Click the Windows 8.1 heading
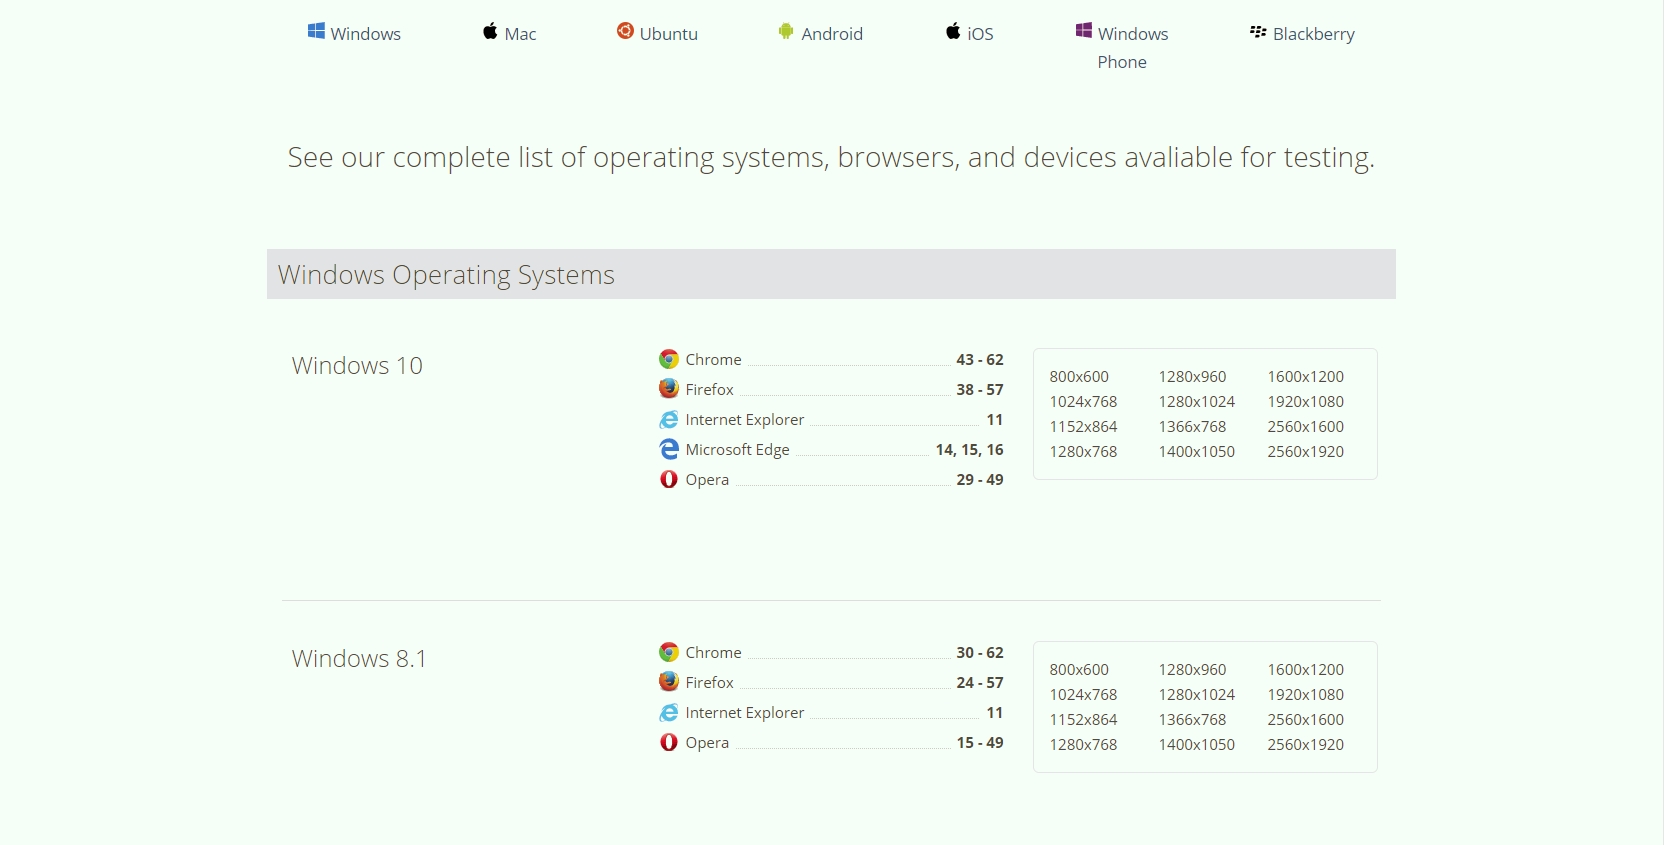The height and width of the screenshot is (845, 1664). click(x=359, y=659)
